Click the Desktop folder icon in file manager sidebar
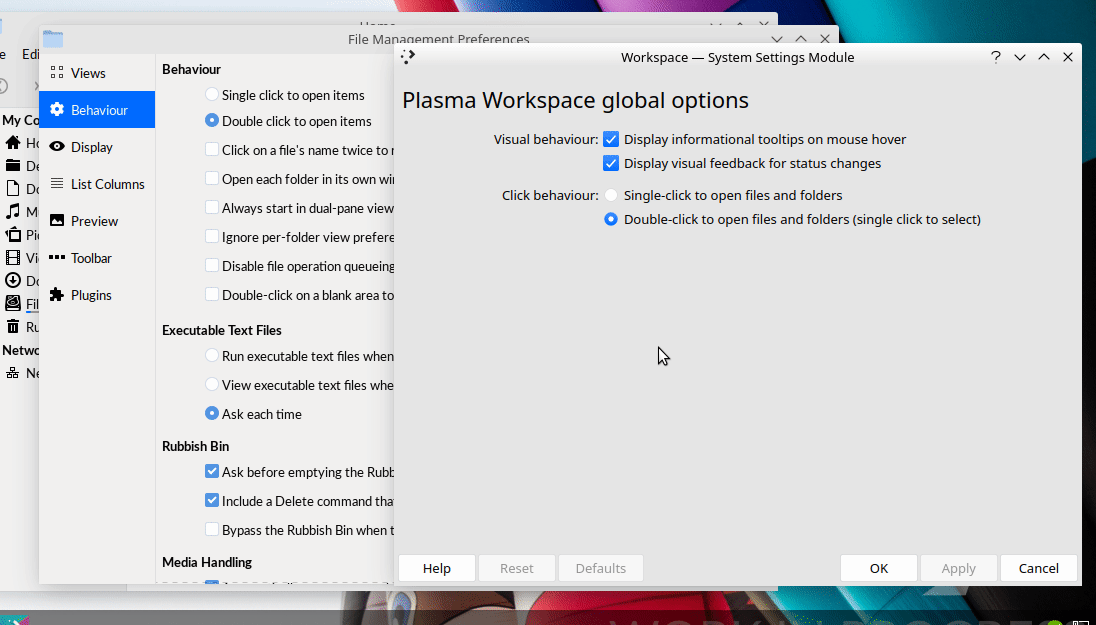The height and width of the screenshot is (625, 1096). coord(13,166)
